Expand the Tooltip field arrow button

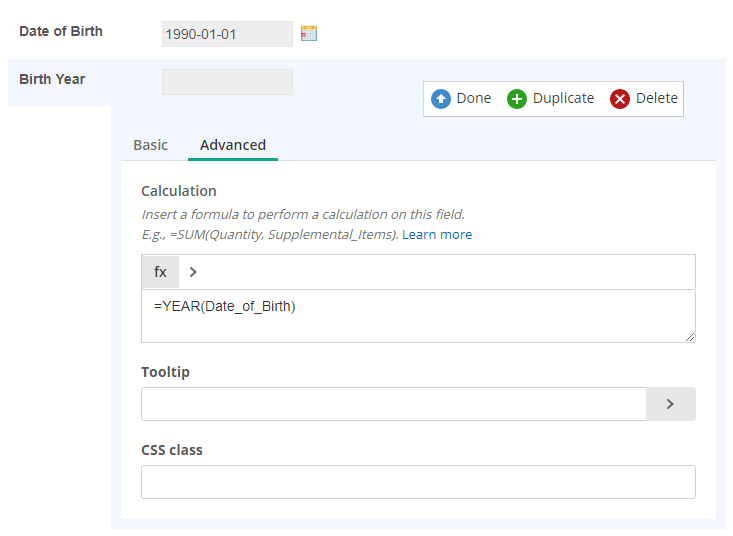(670, 404)
